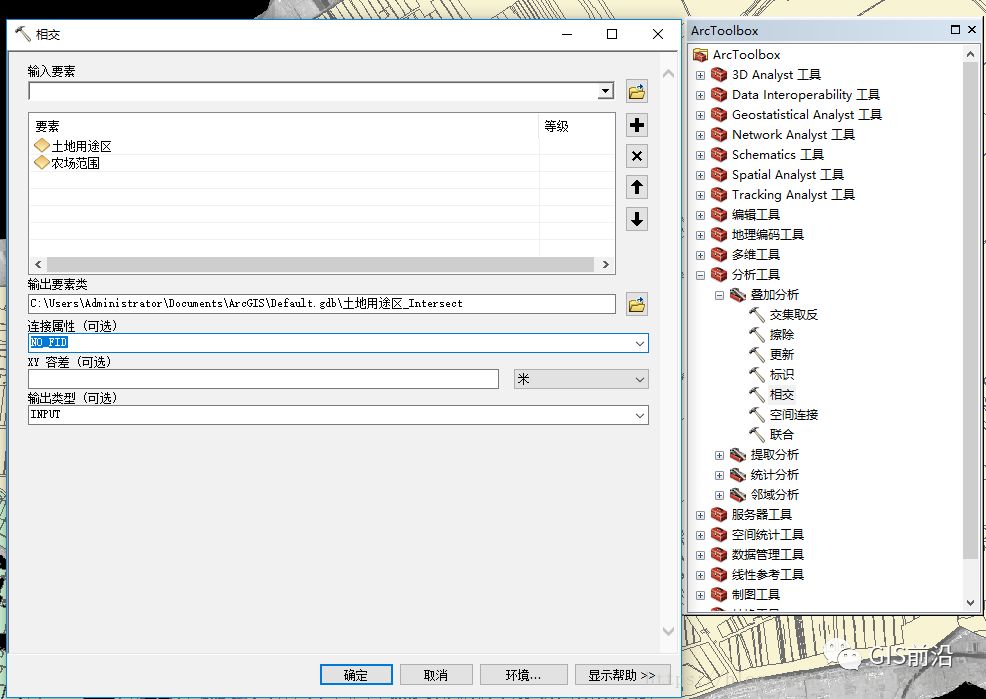
Task: Click 输出要素类 path field
Action: pyautogui.click(x=321, y=304)
